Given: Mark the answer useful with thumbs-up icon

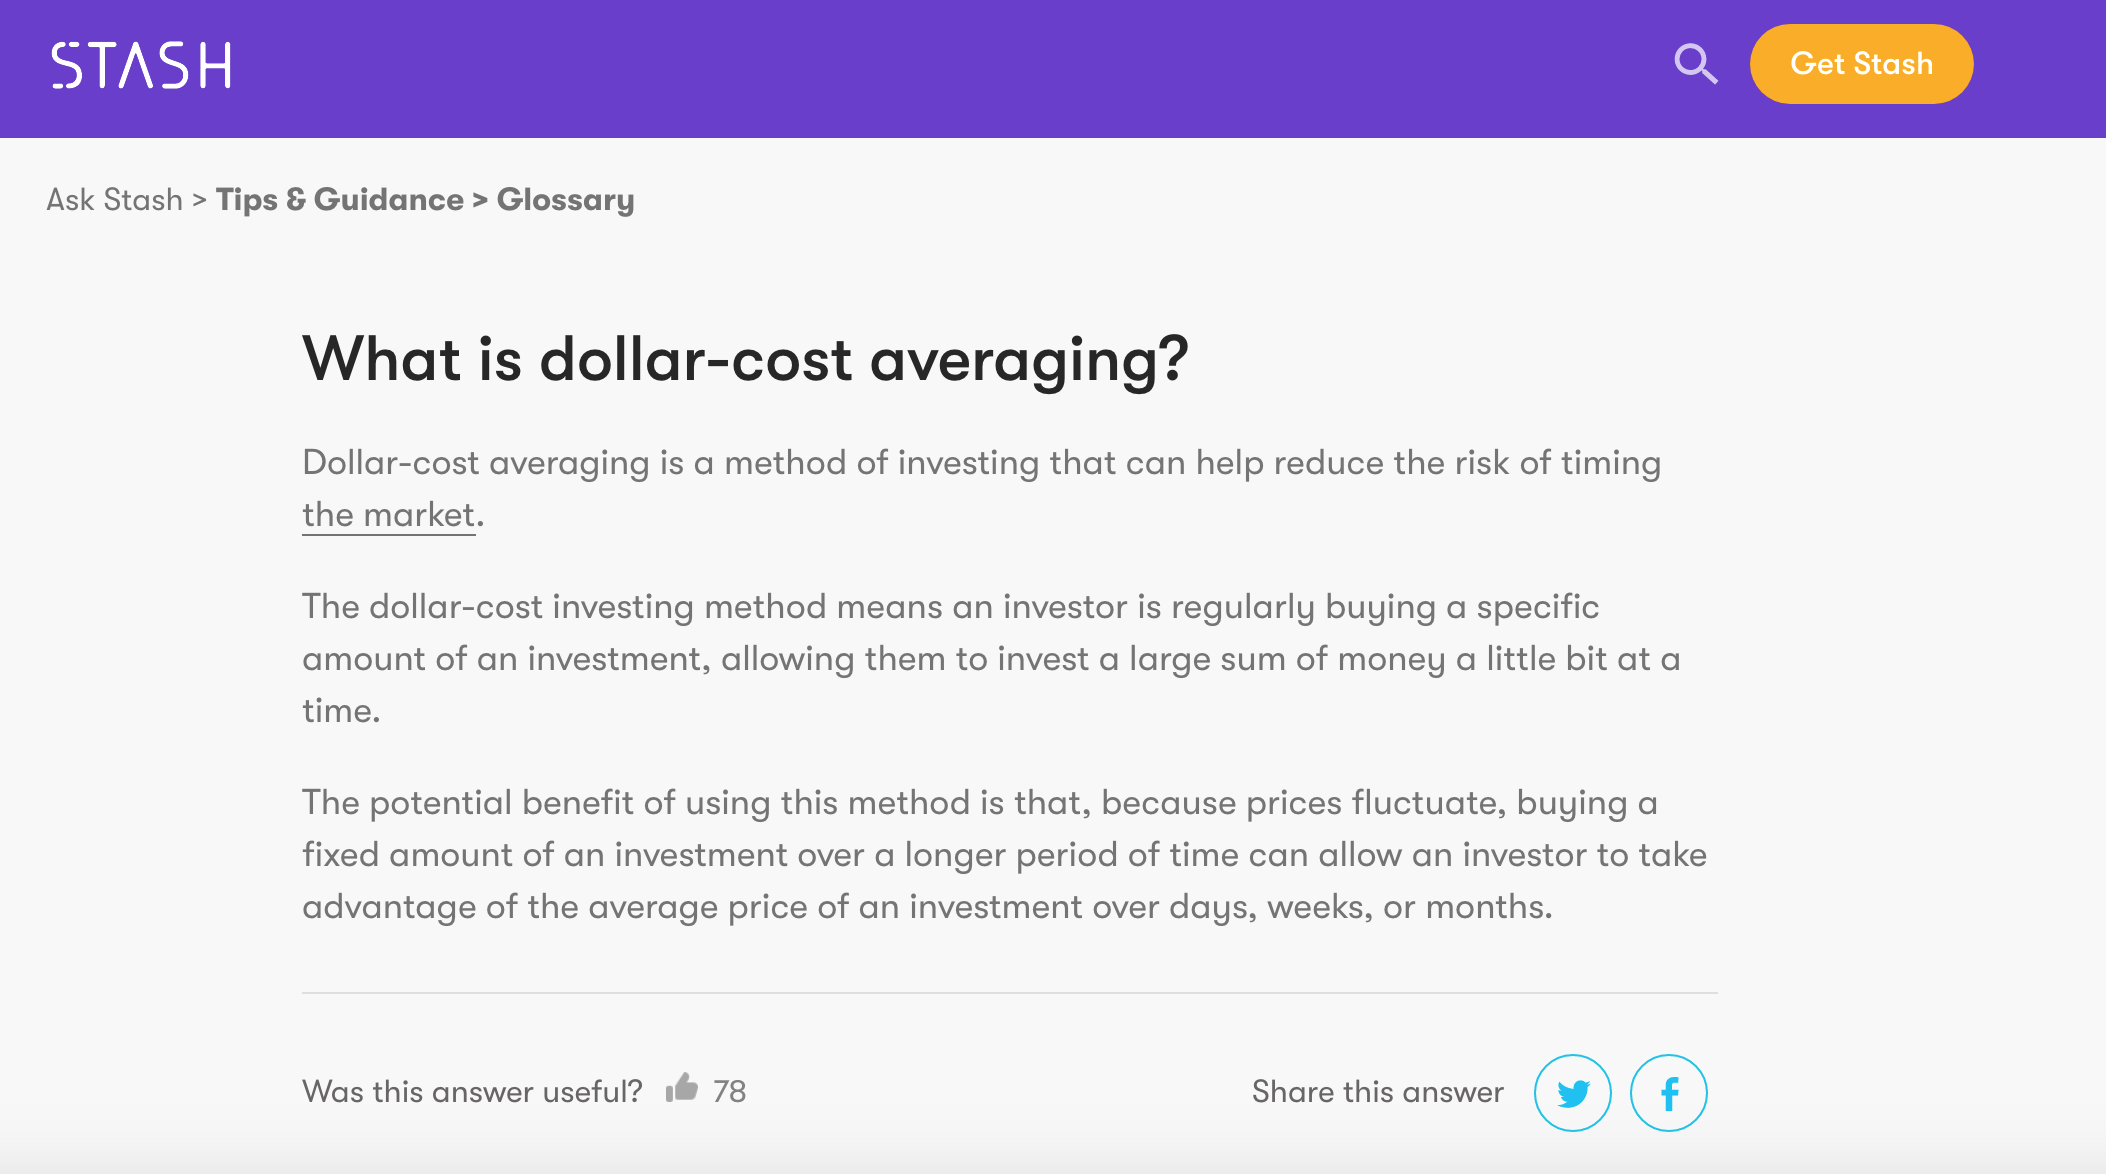Looking at the screenshot, I should point(682,1088).
